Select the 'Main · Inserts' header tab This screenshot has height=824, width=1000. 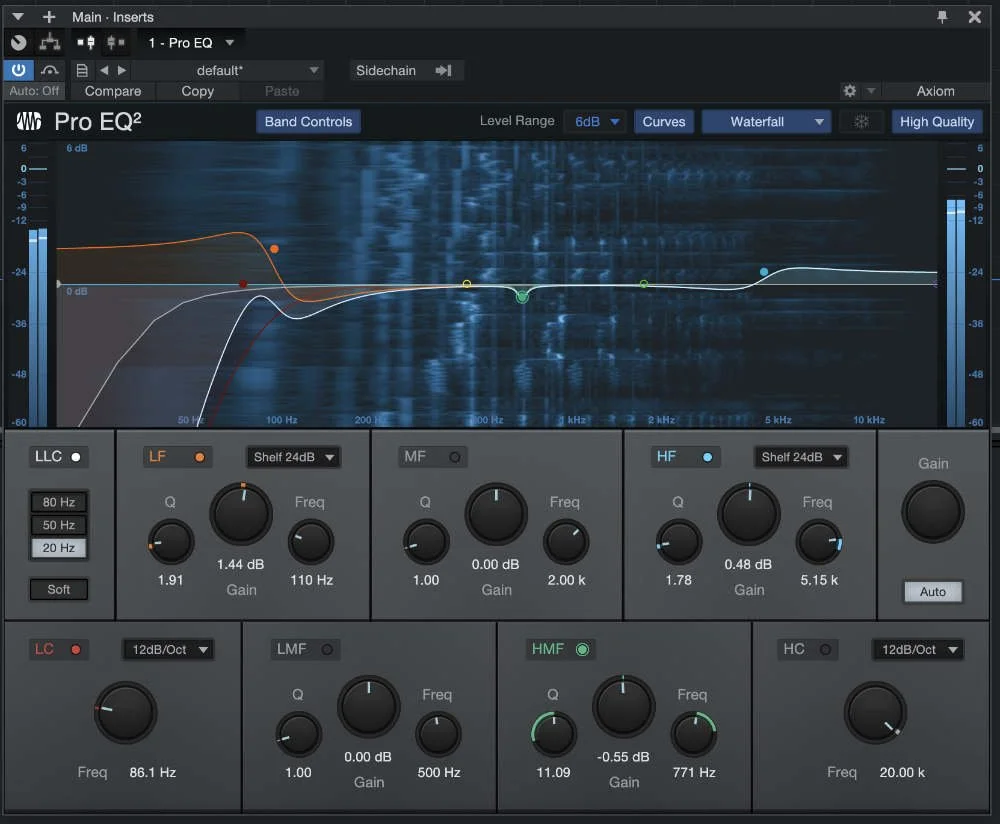point(112,16)
